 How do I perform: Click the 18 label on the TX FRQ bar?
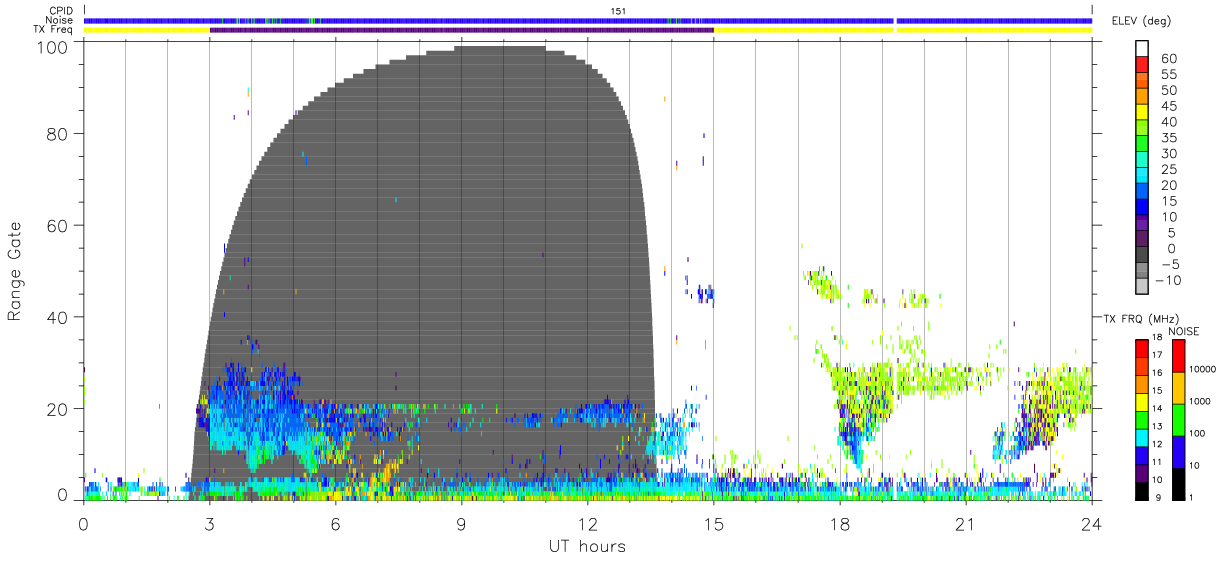[x=1157, y=337]
